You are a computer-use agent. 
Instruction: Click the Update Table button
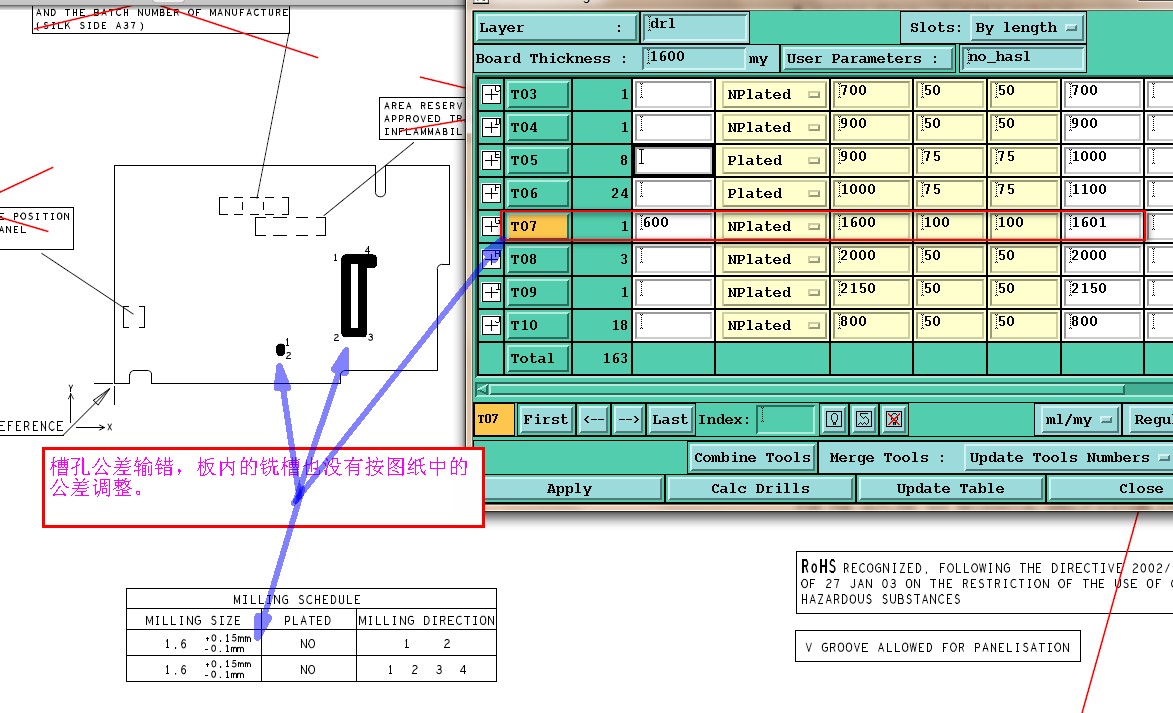click(950, 489)
